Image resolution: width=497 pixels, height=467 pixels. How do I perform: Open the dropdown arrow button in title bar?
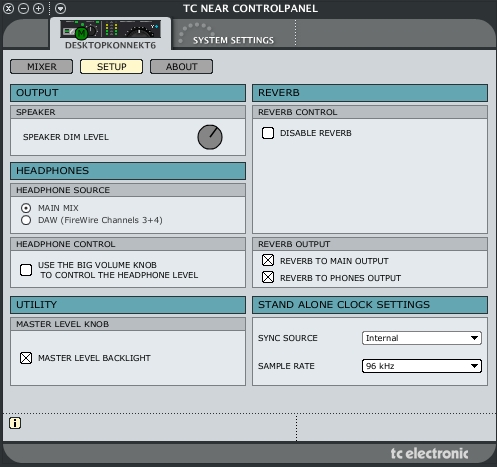[60, 8]
